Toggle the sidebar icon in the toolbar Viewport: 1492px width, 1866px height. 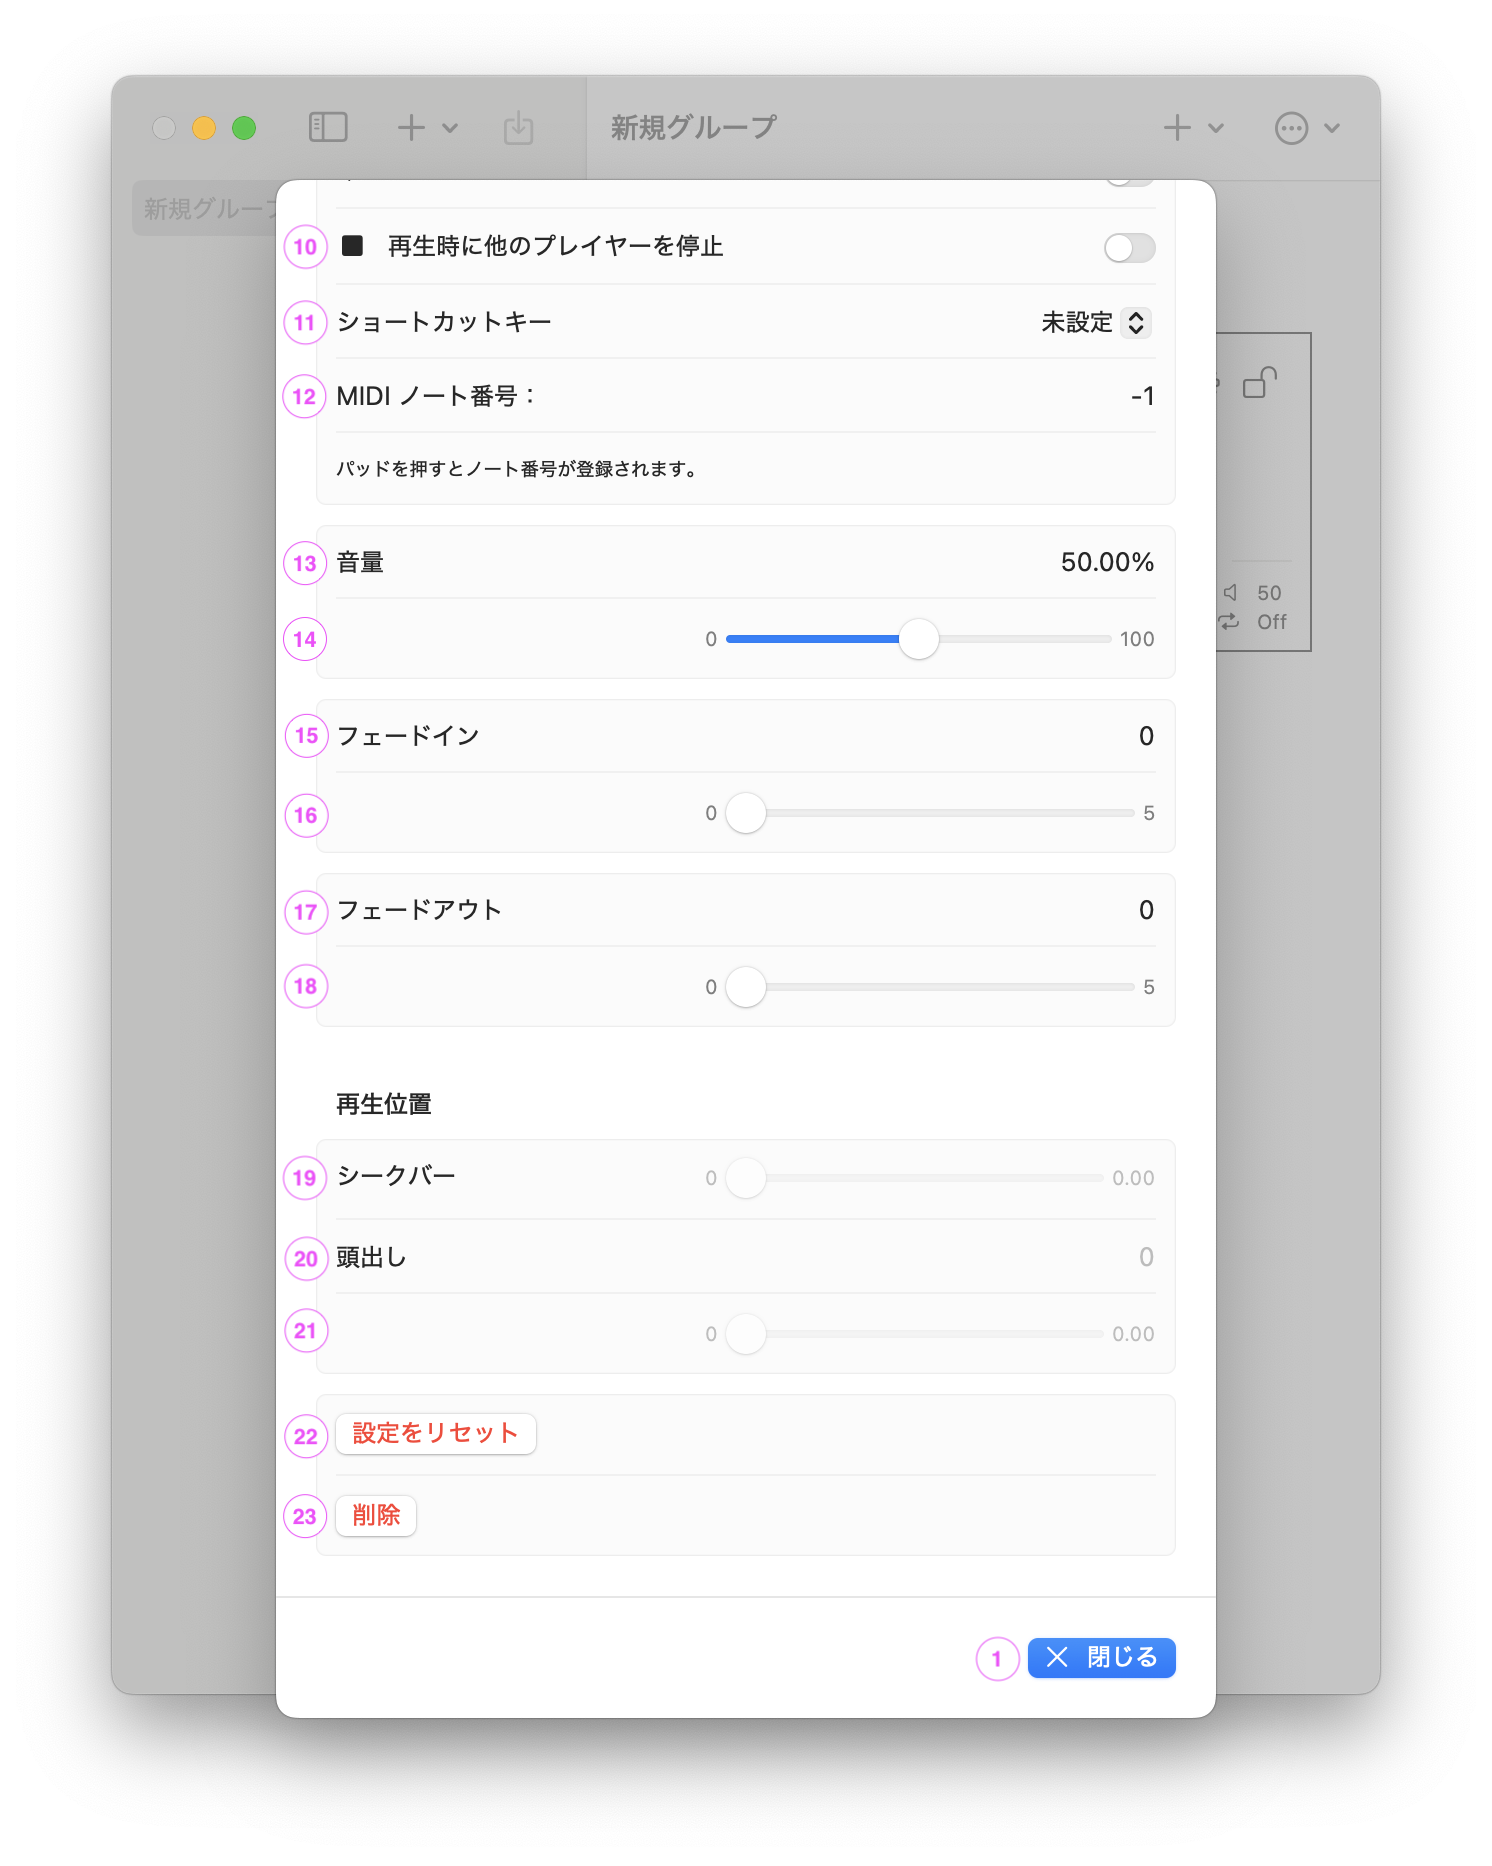tap(328, 127)
